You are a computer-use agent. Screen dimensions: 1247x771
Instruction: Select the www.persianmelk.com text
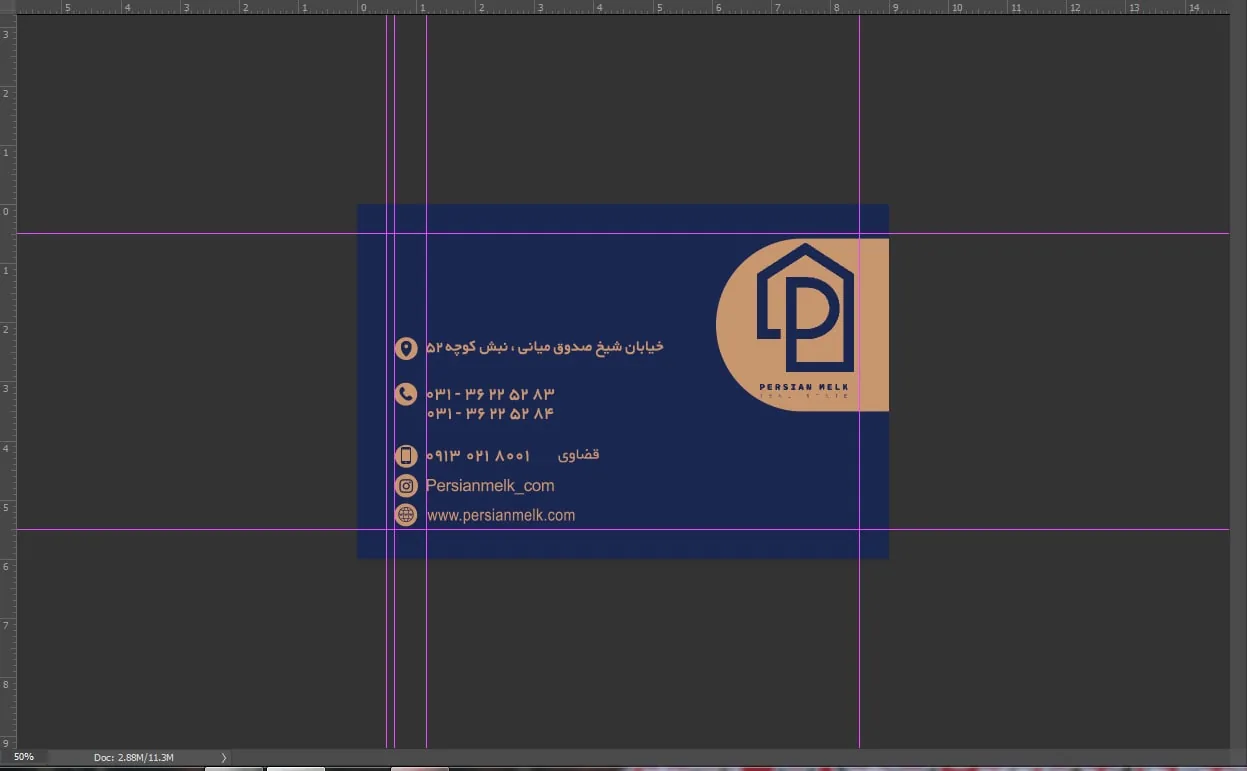pos(500,516)
